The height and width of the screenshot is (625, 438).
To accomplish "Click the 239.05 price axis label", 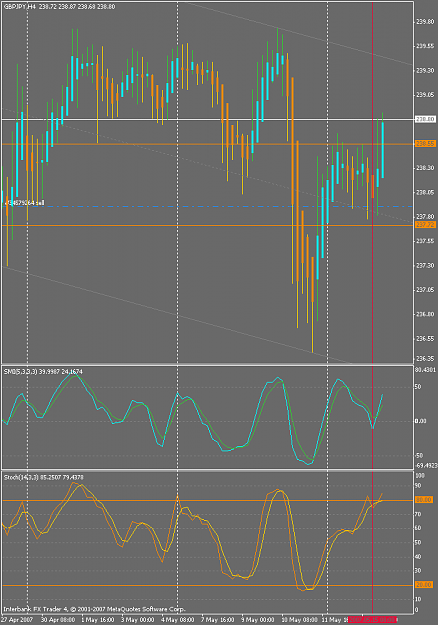I will coord(425,95).
